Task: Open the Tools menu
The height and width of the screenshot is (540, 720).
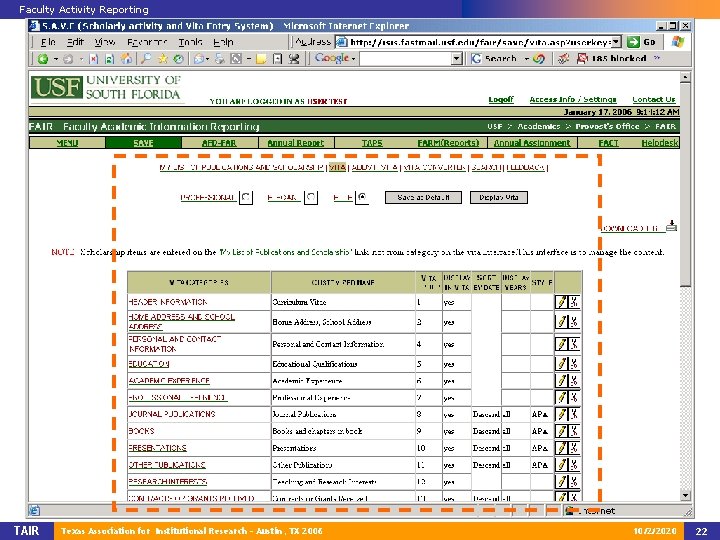Action: coord(190,42)
